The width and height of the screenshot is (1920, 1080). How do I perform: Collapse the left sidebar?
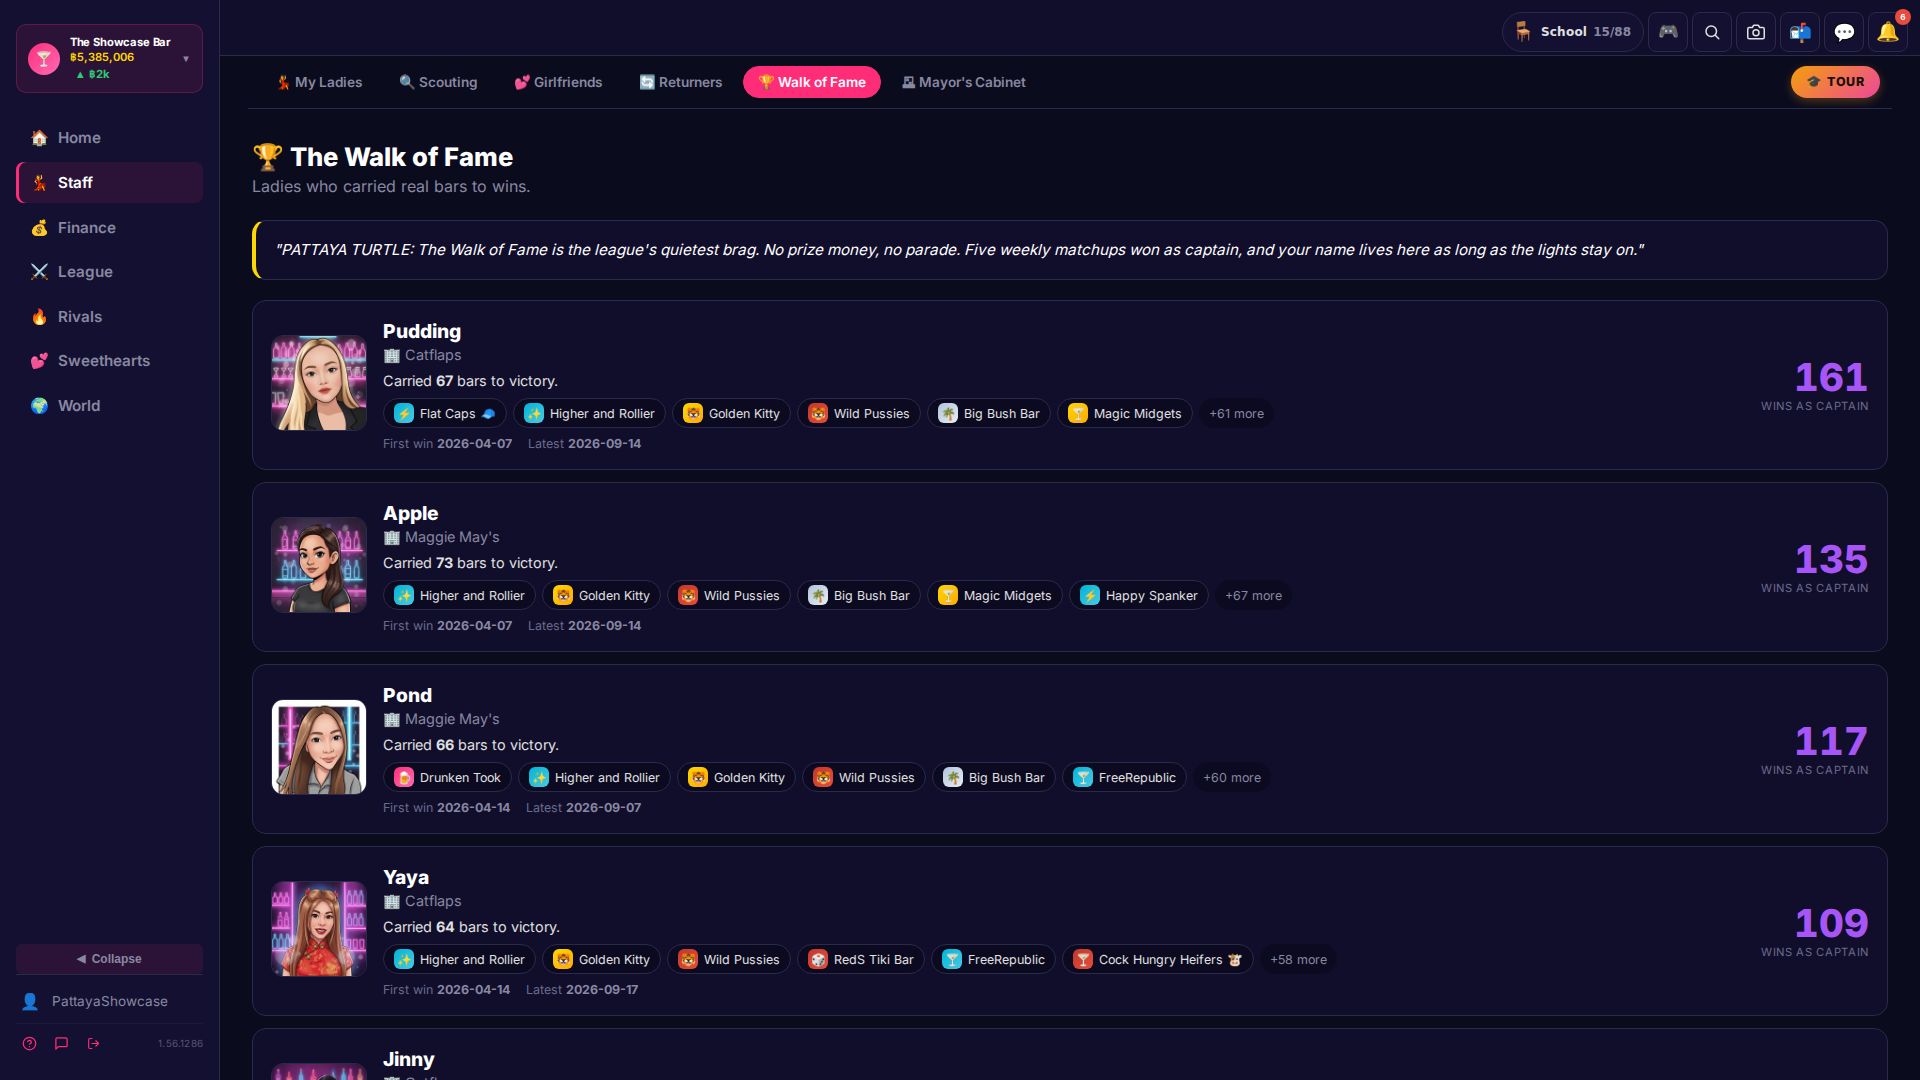[110, 959]
